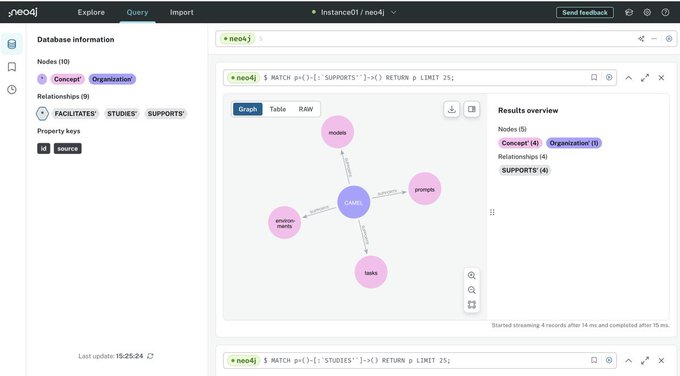
Task: Open saved Cypher bookmarks sidebar icon
Action: click(x=12, y=67)
